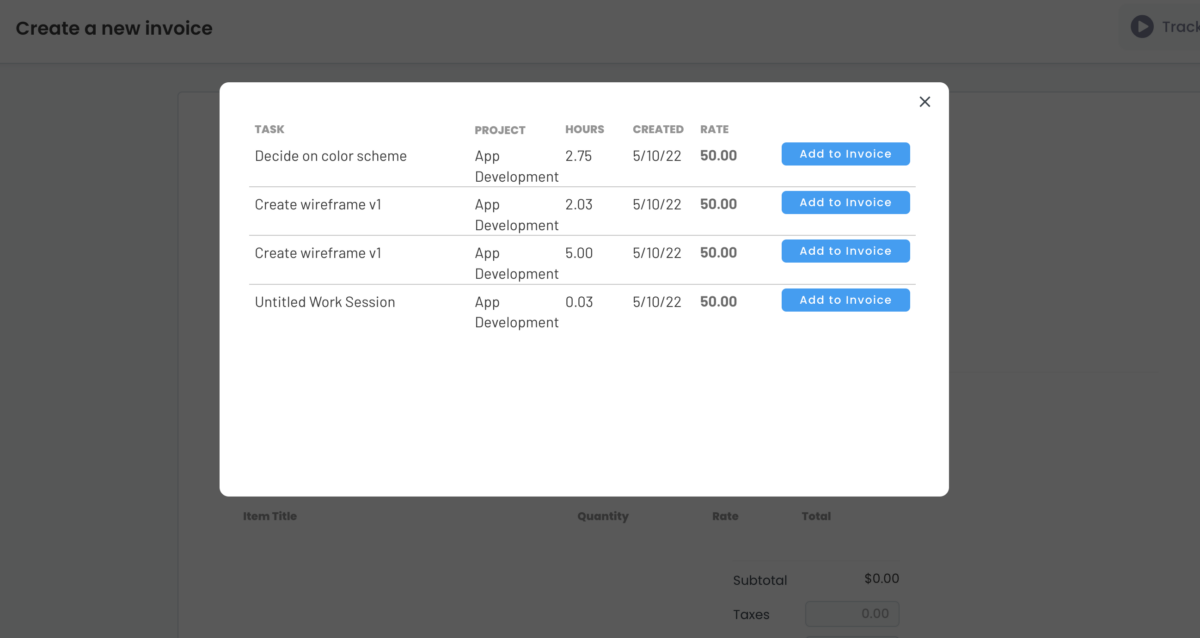Click the "Create a new invoice" heading
1200x638 pixels.
pyautogui.click(x=113, y=28)
